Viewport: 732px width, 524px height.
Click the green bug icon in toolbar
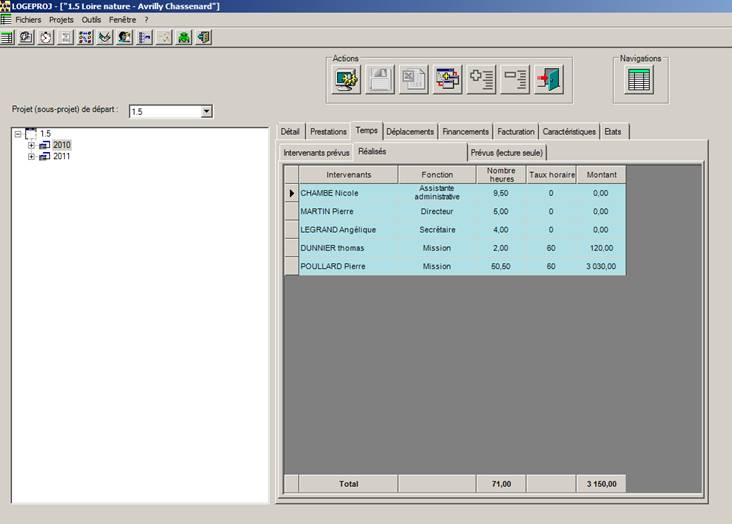(x=184, y=37)
